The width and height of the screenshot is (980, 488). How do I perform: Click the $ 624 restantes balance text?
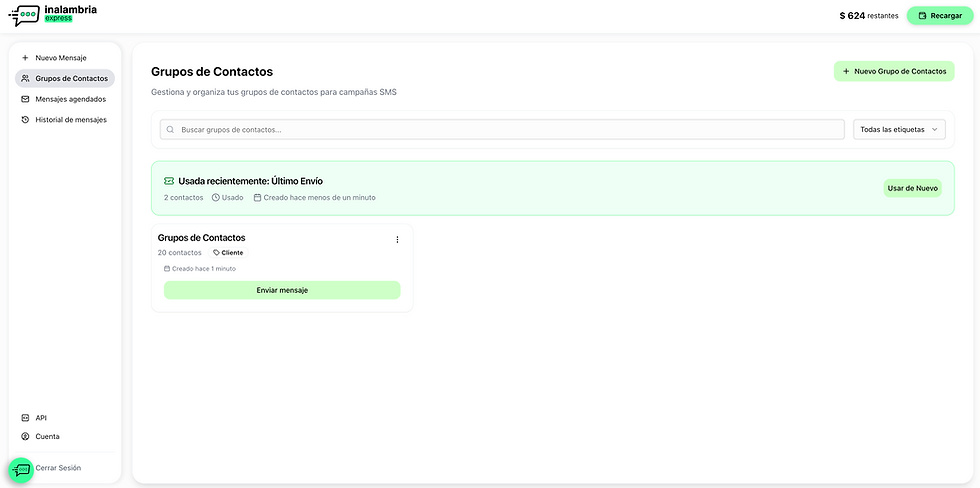869,16
